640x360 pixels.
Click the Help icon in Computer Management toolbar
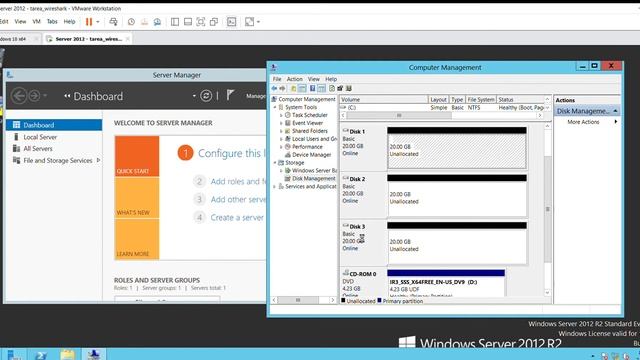coord(312,88)
